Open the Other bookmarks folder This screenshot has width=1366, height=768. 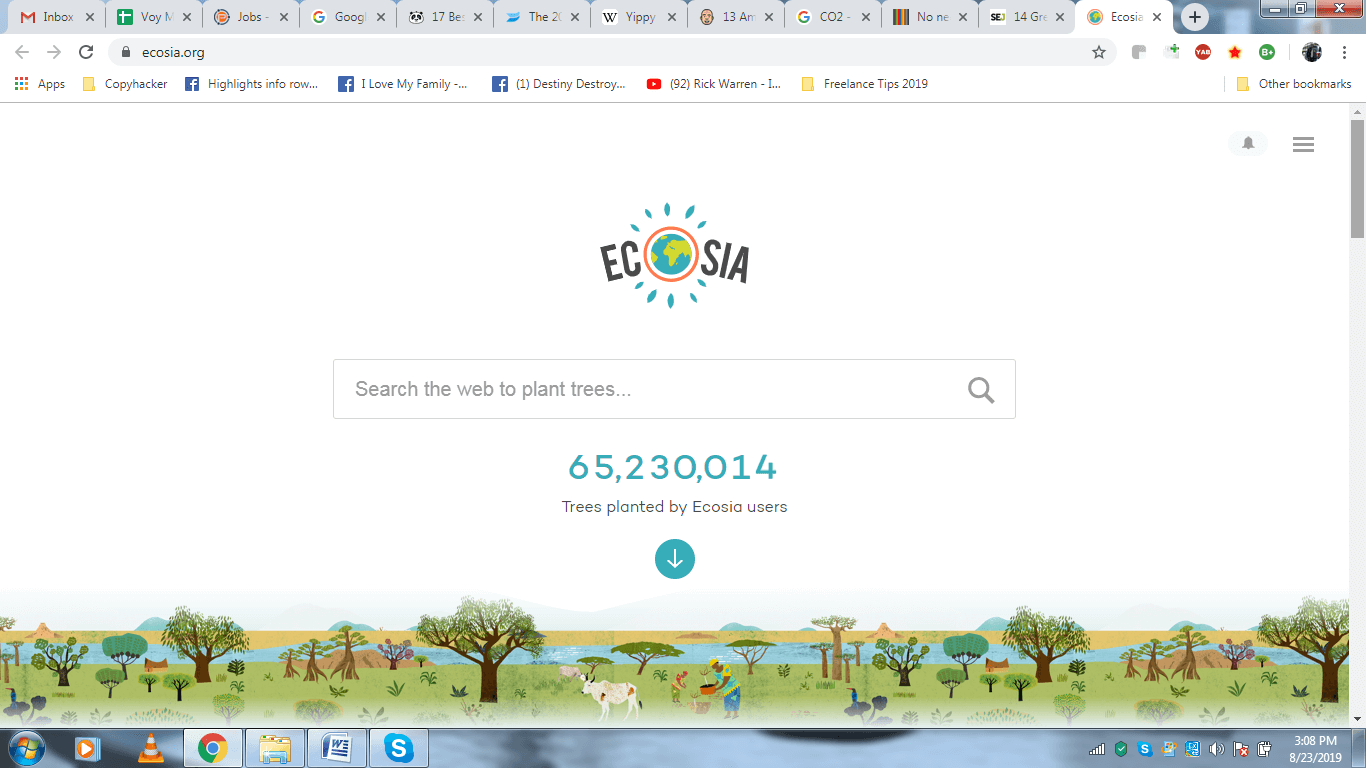[1294, 84]
